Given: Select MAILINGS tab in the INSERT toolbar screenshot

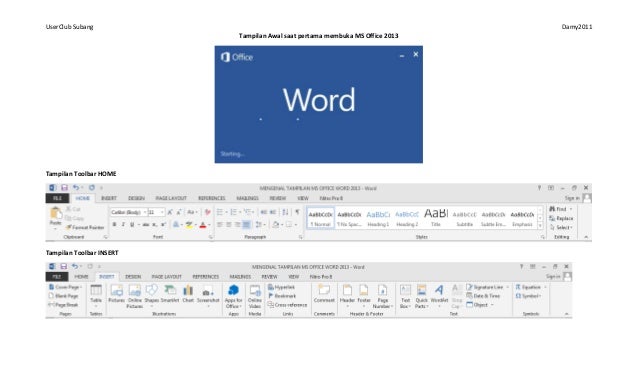Looking at the screenshot, I should pos(240,277).
